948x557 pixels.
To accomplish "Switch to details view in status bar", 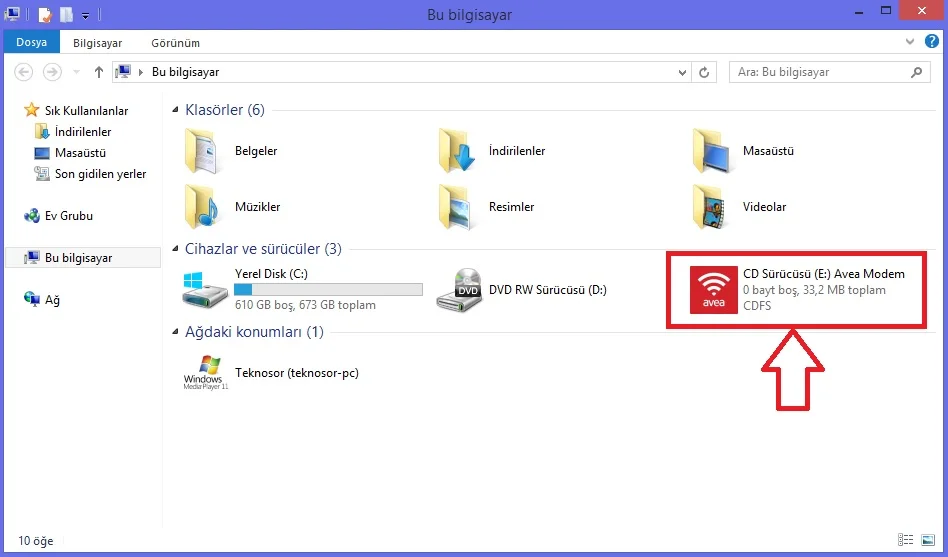I will click(x=905, y=539).
